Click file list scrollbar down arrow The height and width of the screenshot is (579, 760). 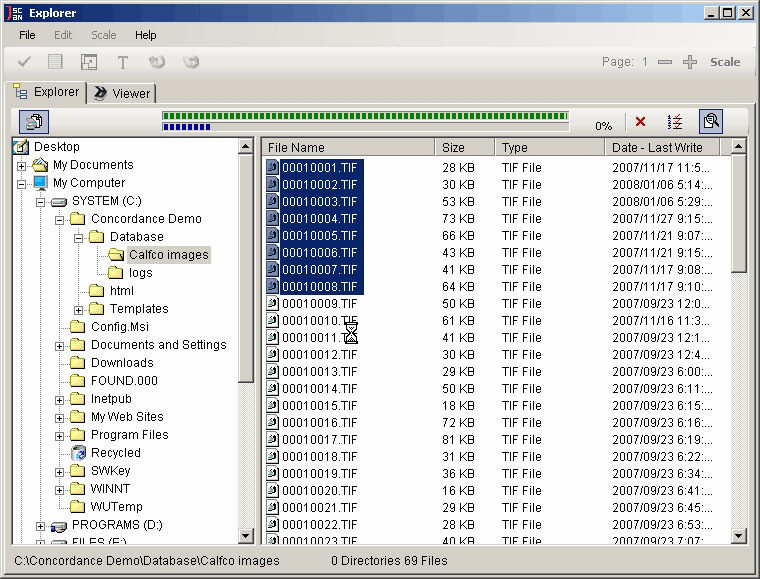[x=738, y=536]
